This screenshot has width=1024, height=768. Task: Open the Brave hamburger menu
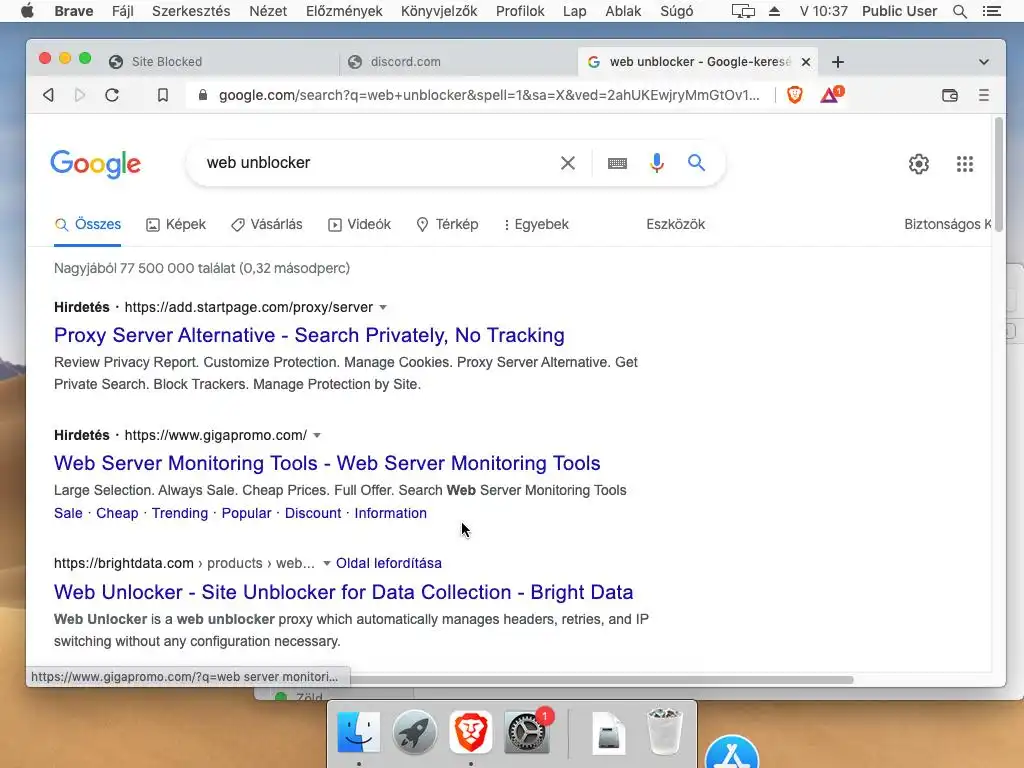[984, 95]
